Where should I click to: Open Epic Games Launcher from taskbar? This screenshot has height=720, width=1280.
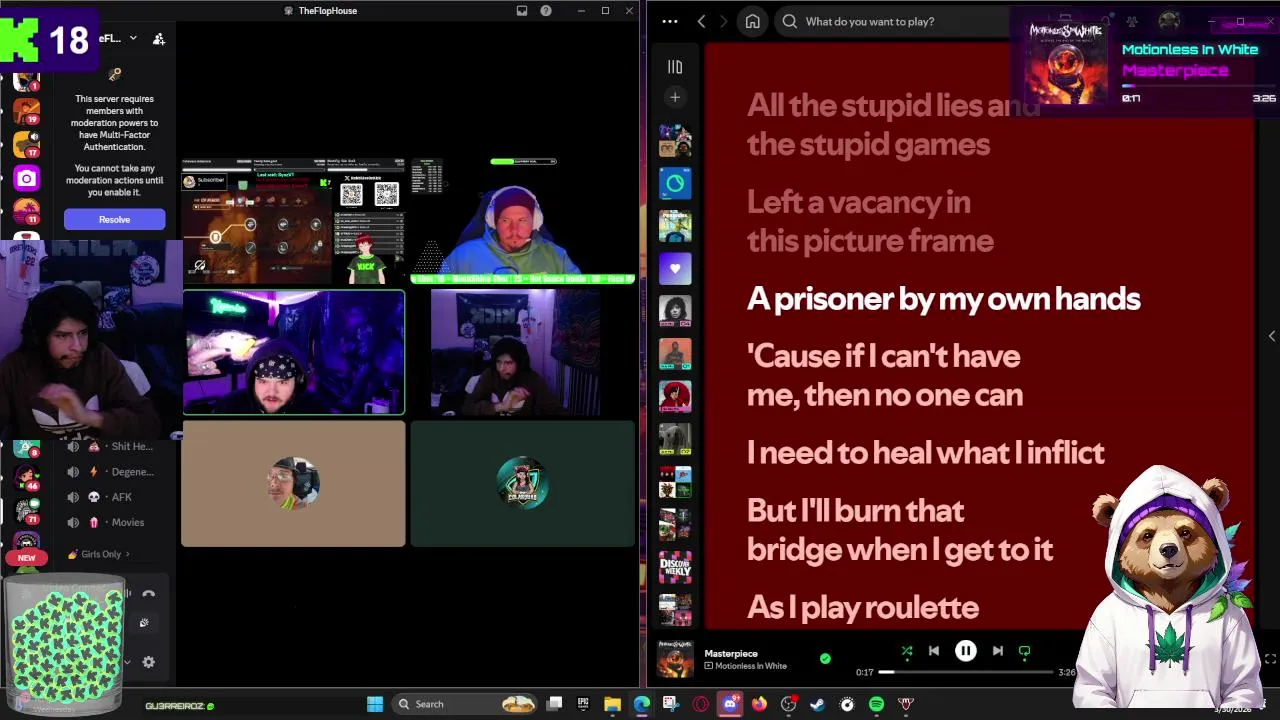(583, 704)
